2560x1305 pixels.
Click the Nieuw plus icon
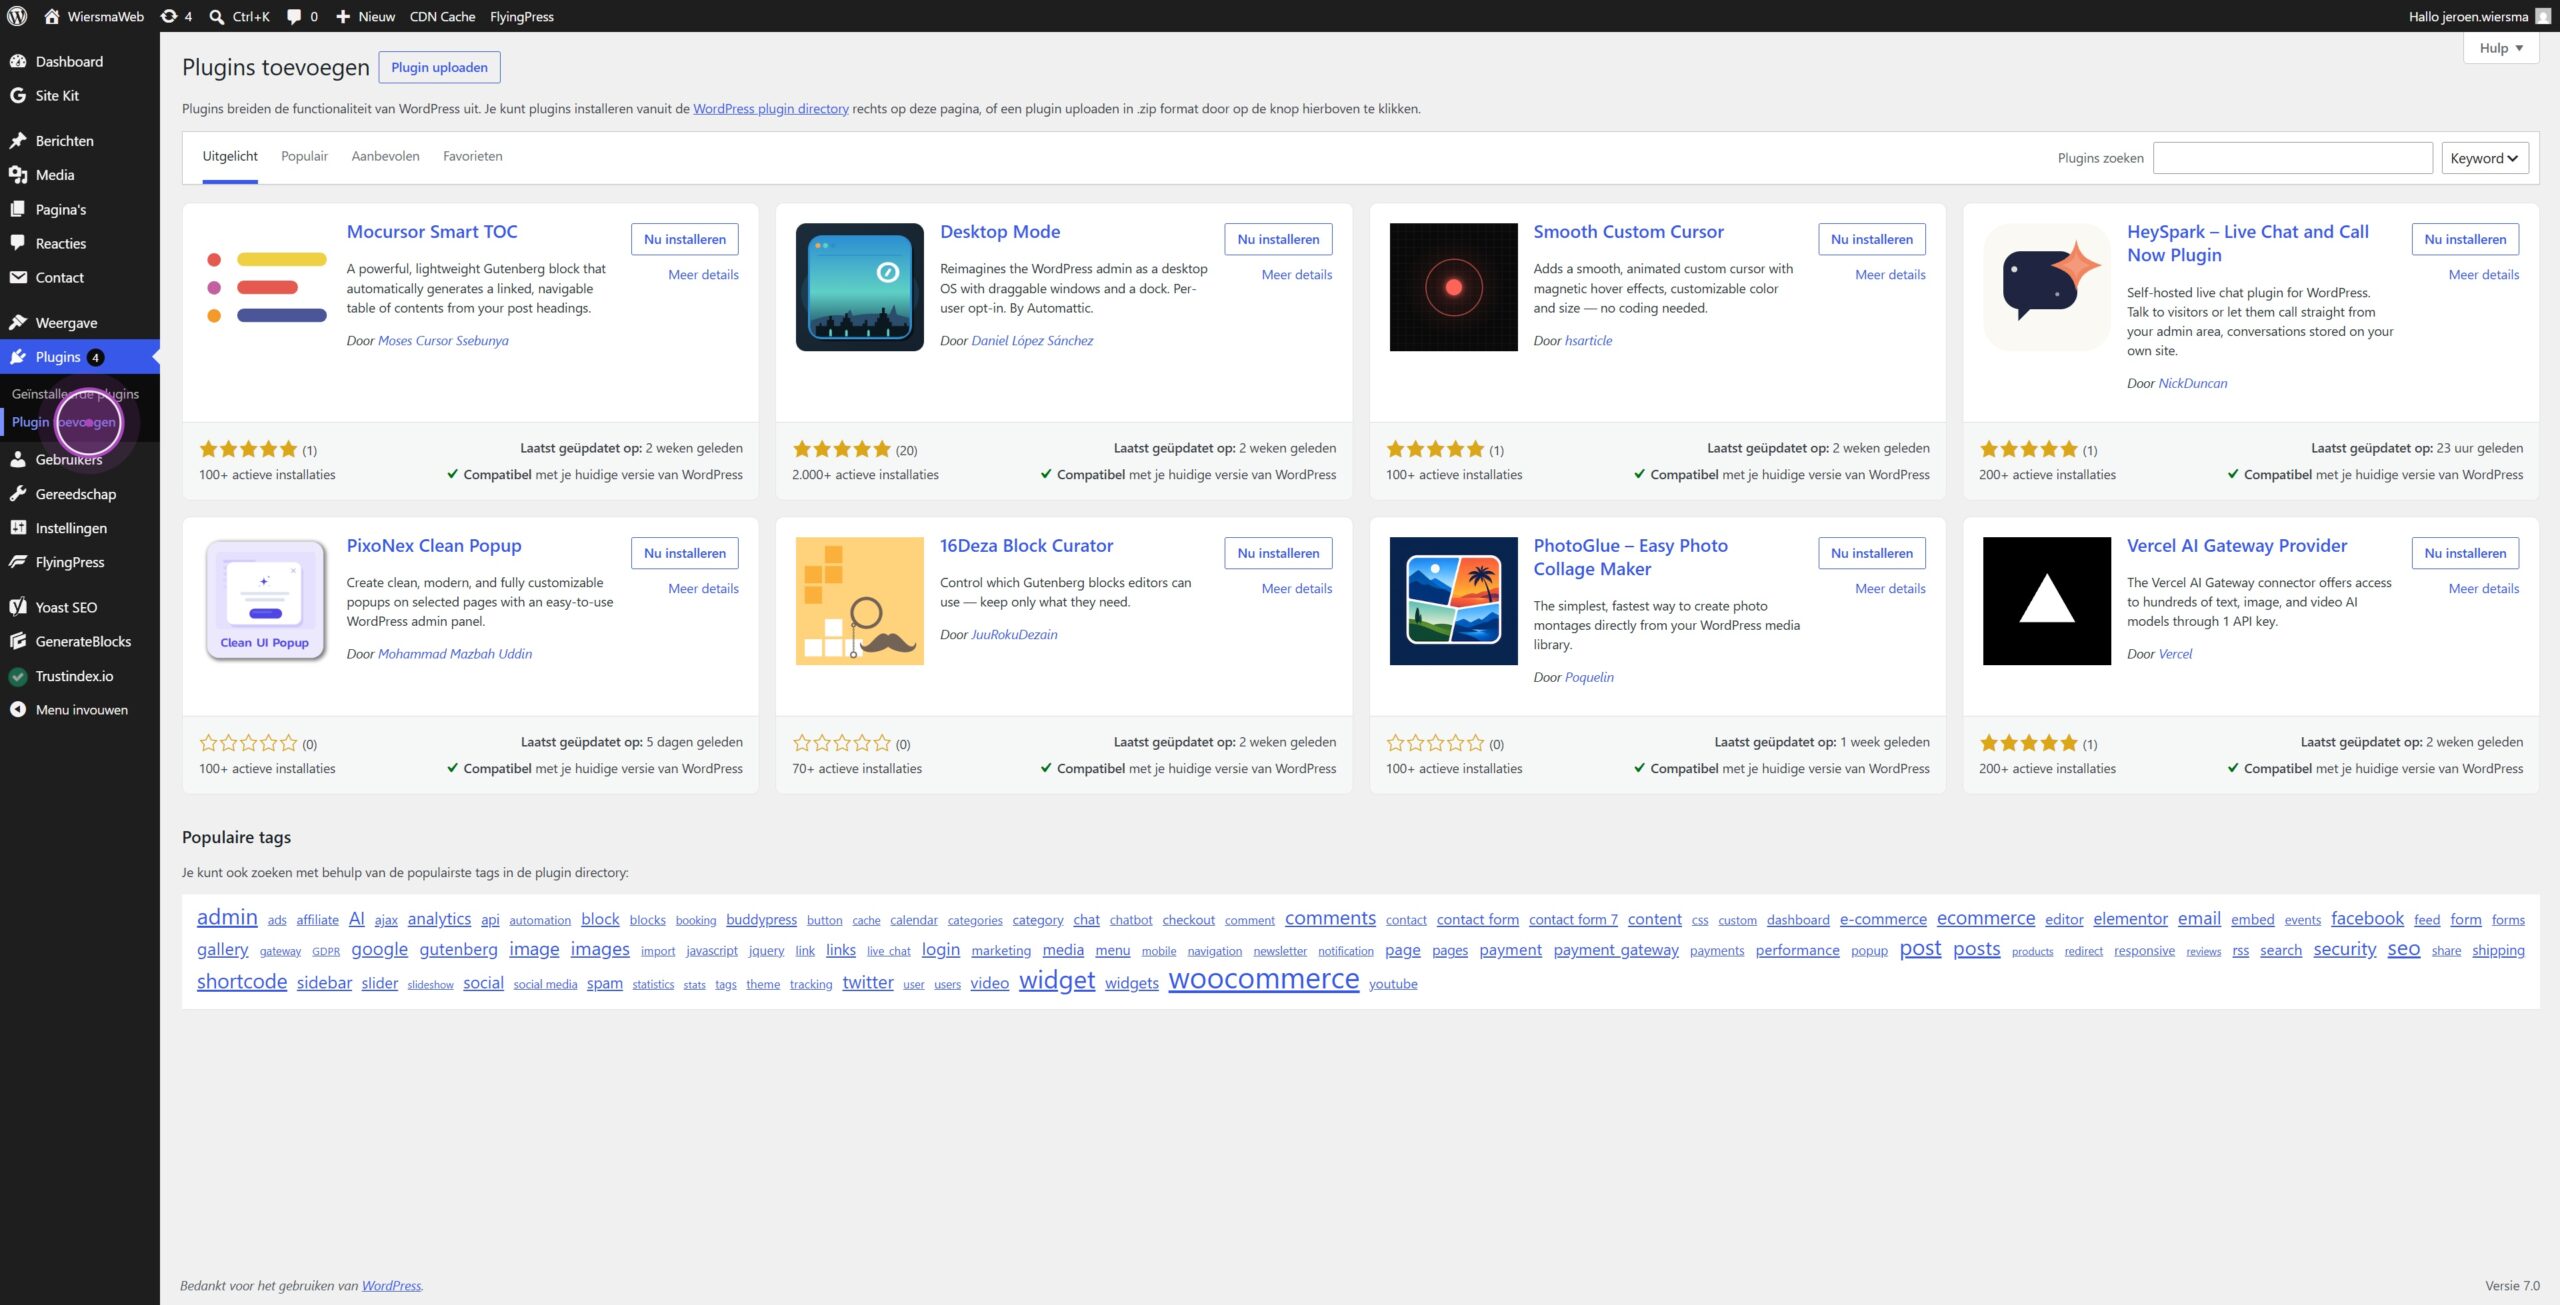pos(342,16)
